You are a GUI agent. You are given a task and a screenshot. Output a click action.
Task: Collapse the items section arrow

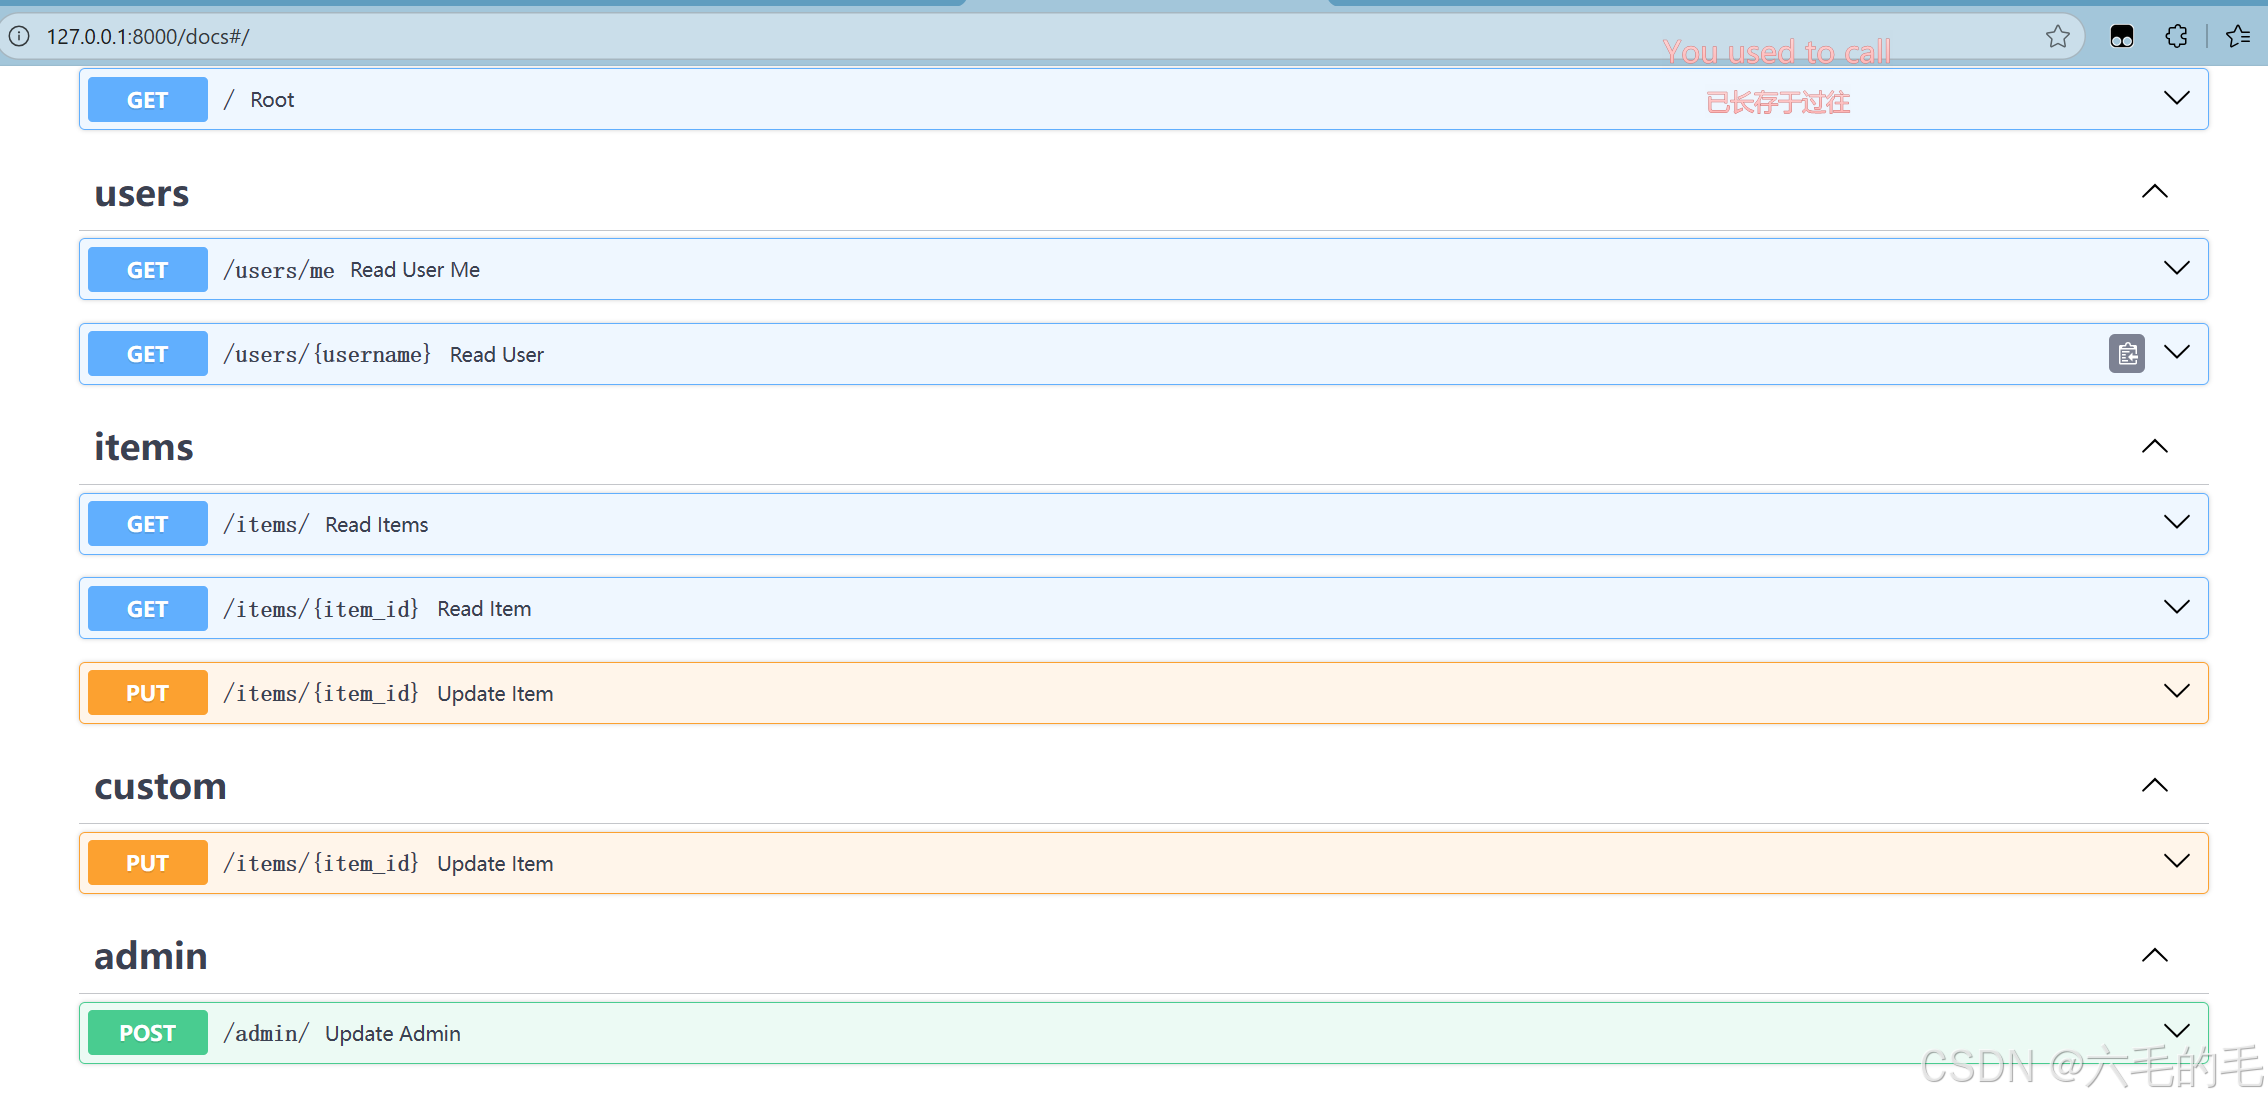(x=2155, y=446)
